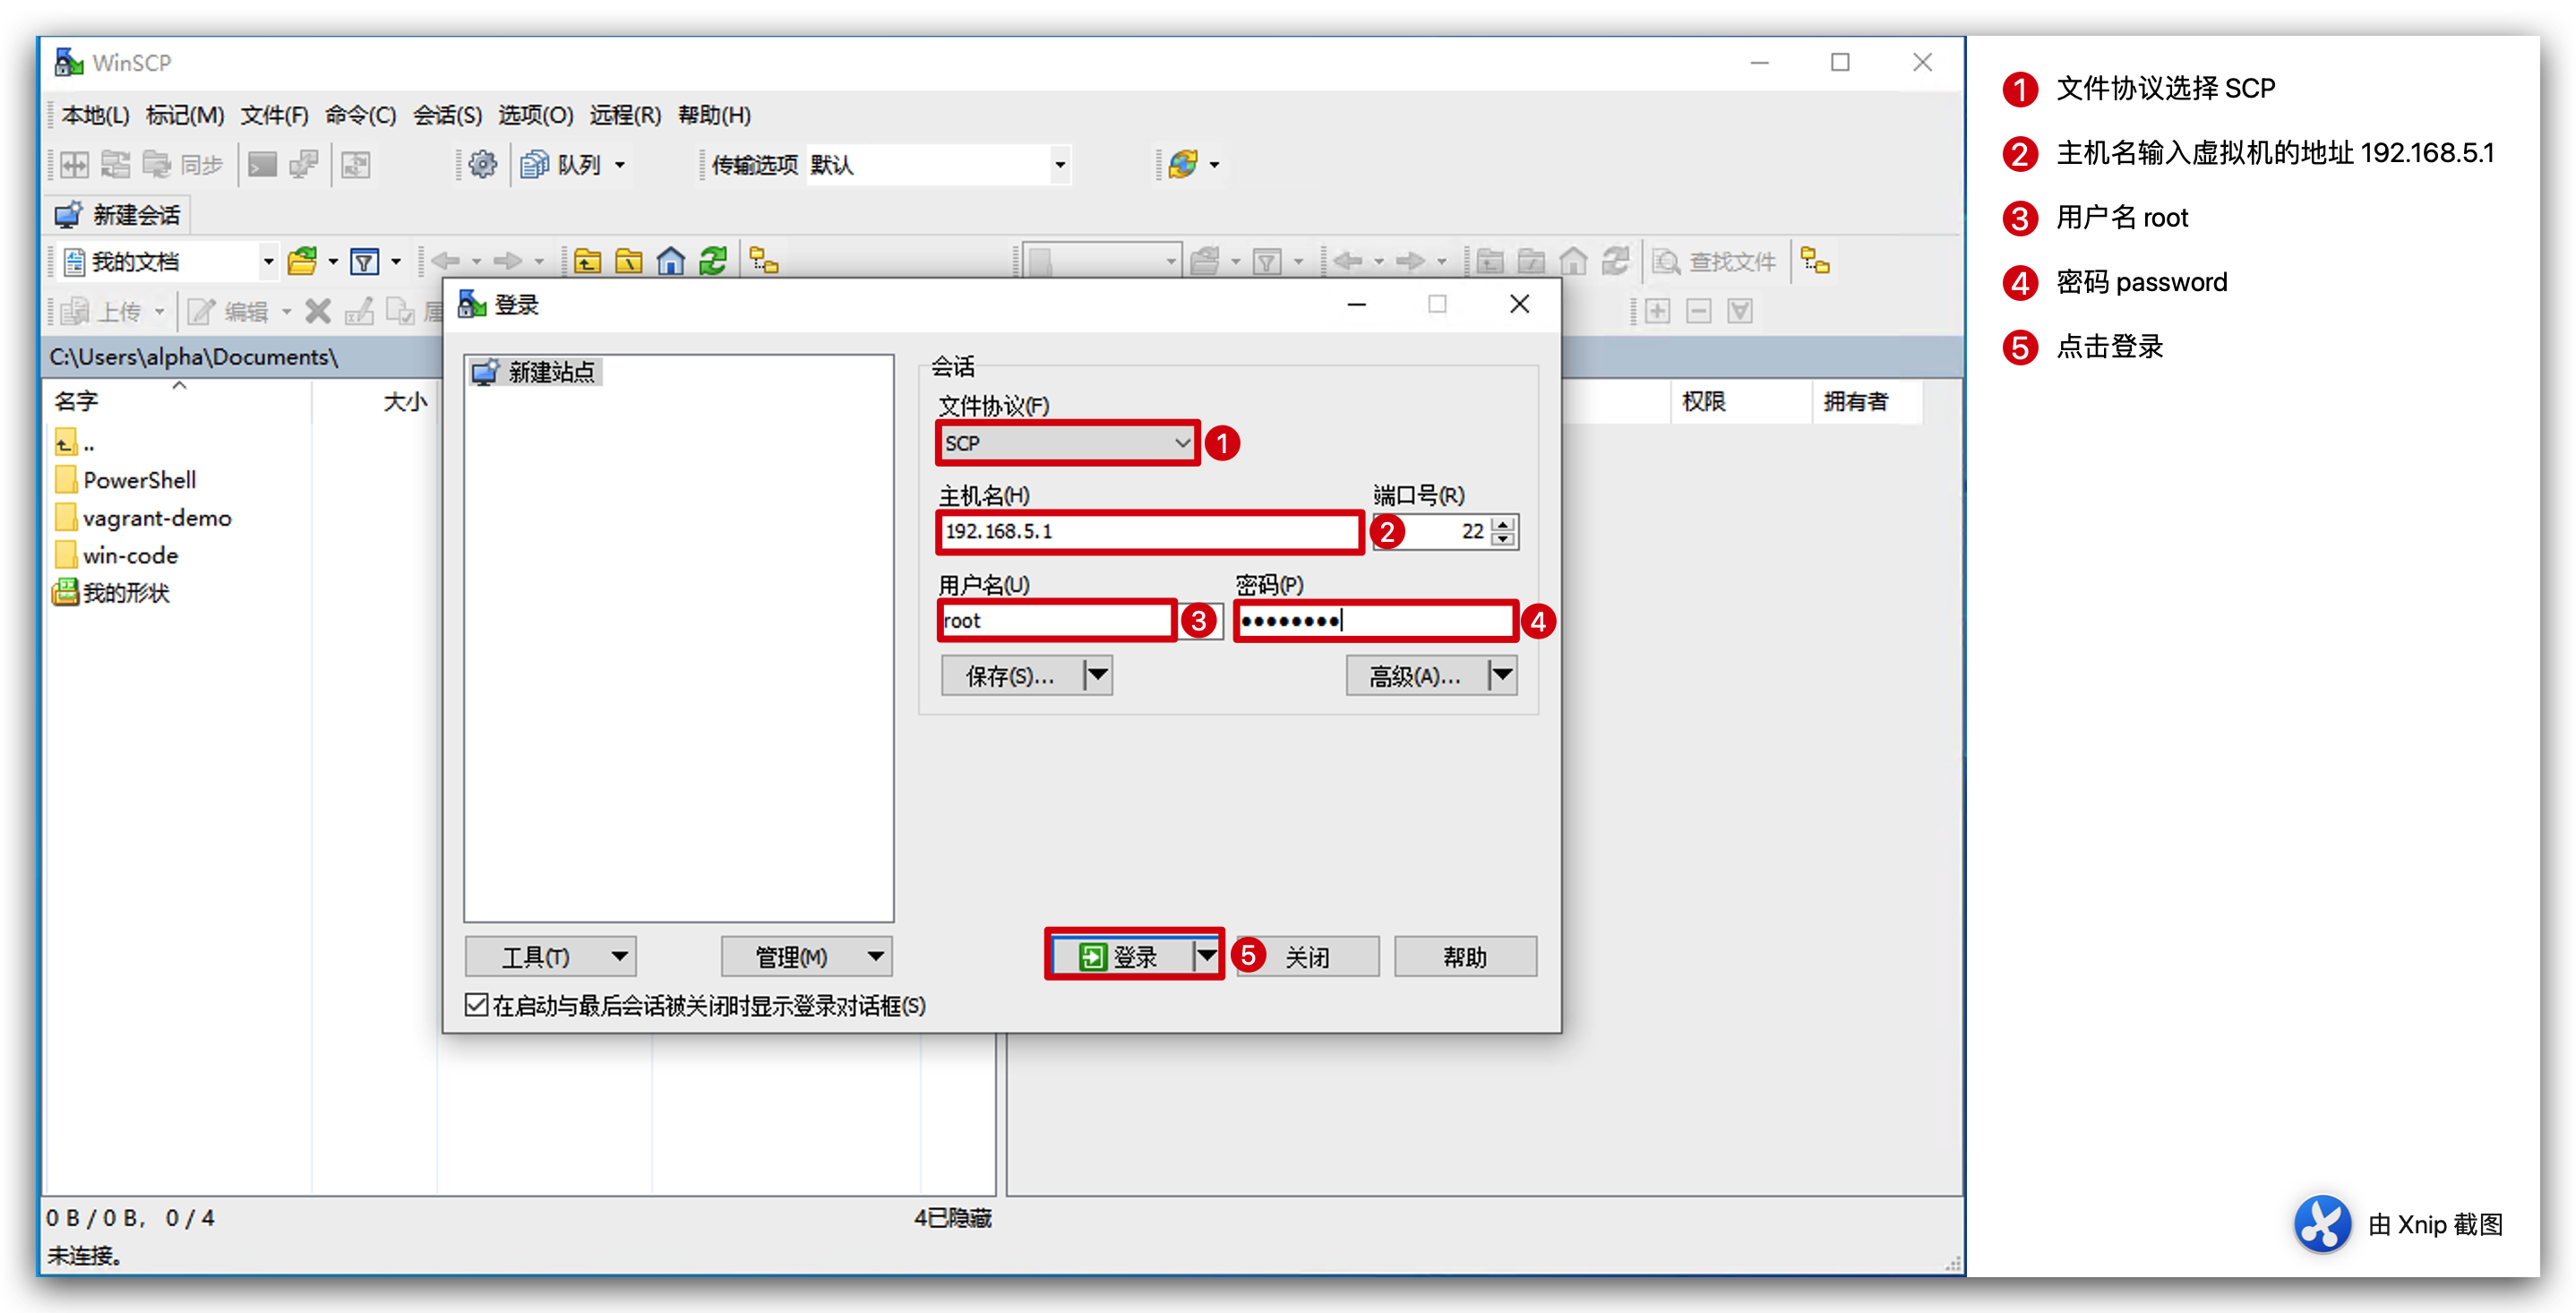The width and height of the screenshot is (2576, 1313).
Task: Click the password (密码) field
Action: (1375, 621)
